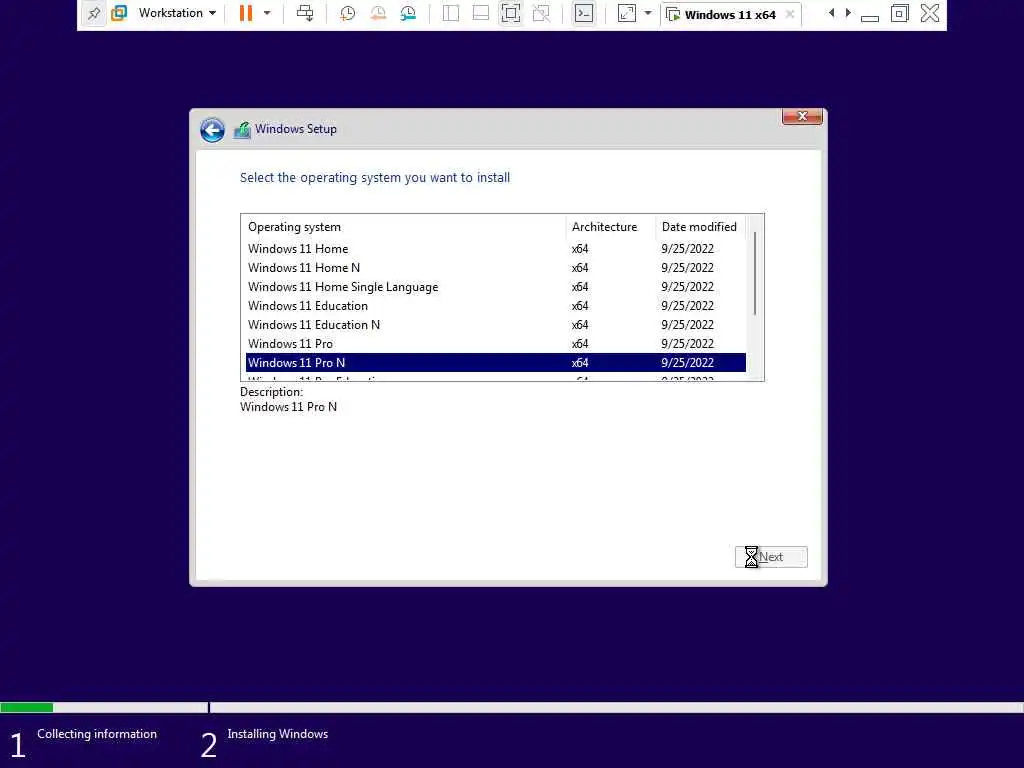
Task: Select Windows 11 Home Single Language
Action: [x=496, y=287]
